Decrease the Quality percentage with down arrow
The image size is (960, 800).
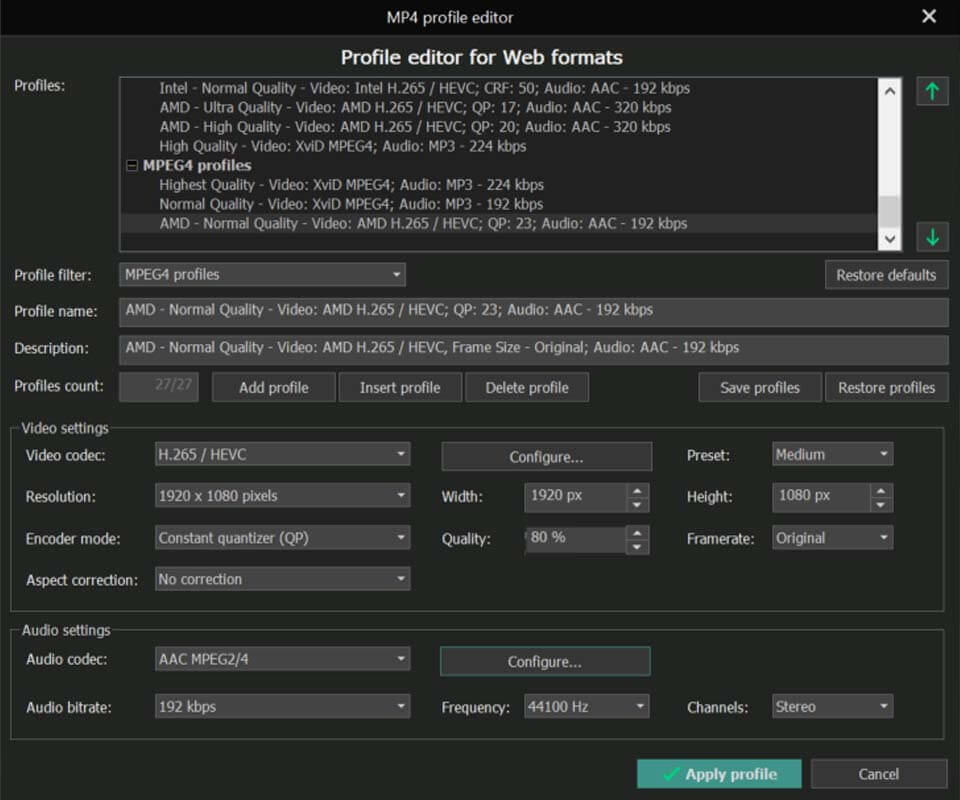(637, 547)
